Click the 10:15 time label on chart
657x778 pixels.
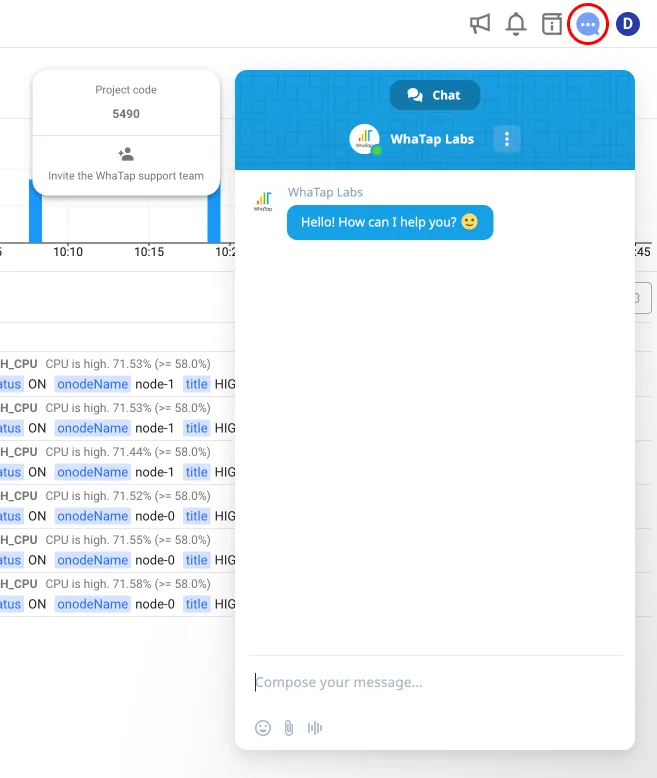(x=149, y=252)
